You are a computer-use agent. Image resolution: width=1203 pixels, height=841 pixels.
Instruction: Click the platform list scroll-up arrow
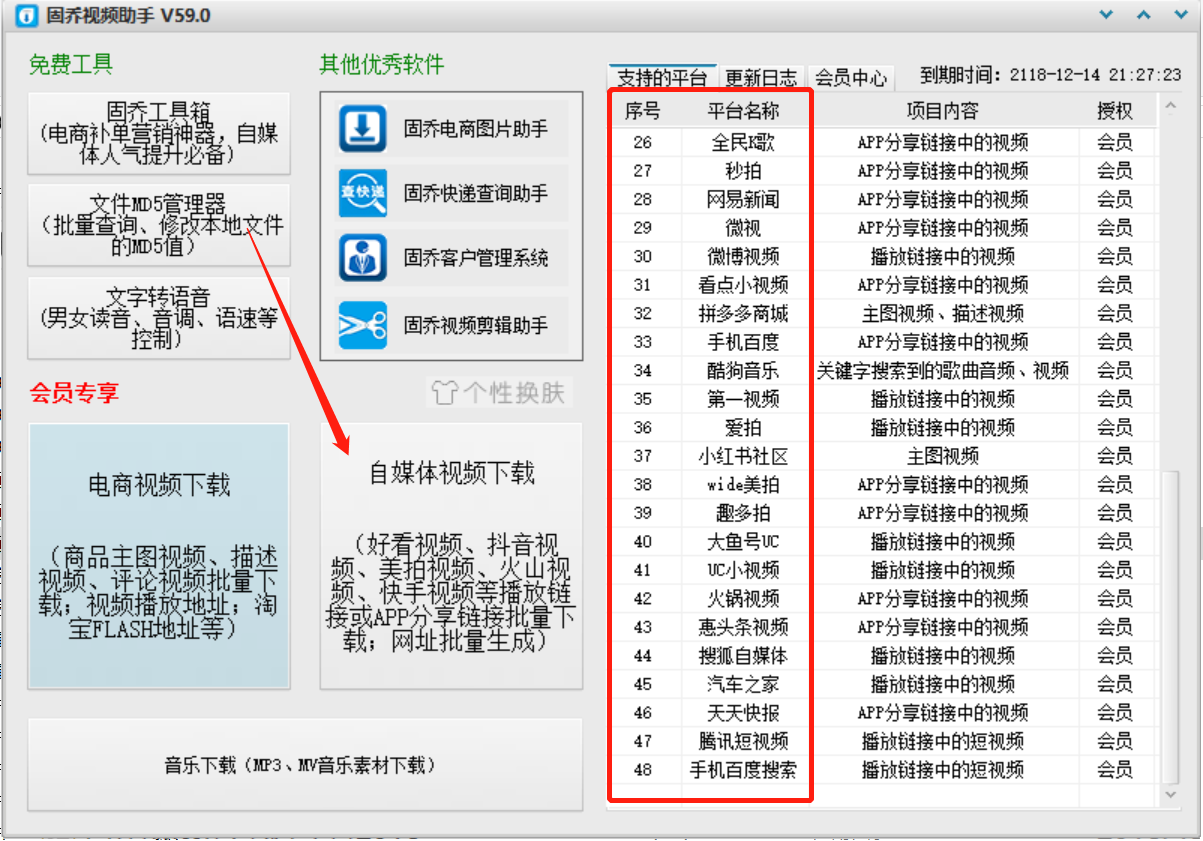(x=1170, y=106)
